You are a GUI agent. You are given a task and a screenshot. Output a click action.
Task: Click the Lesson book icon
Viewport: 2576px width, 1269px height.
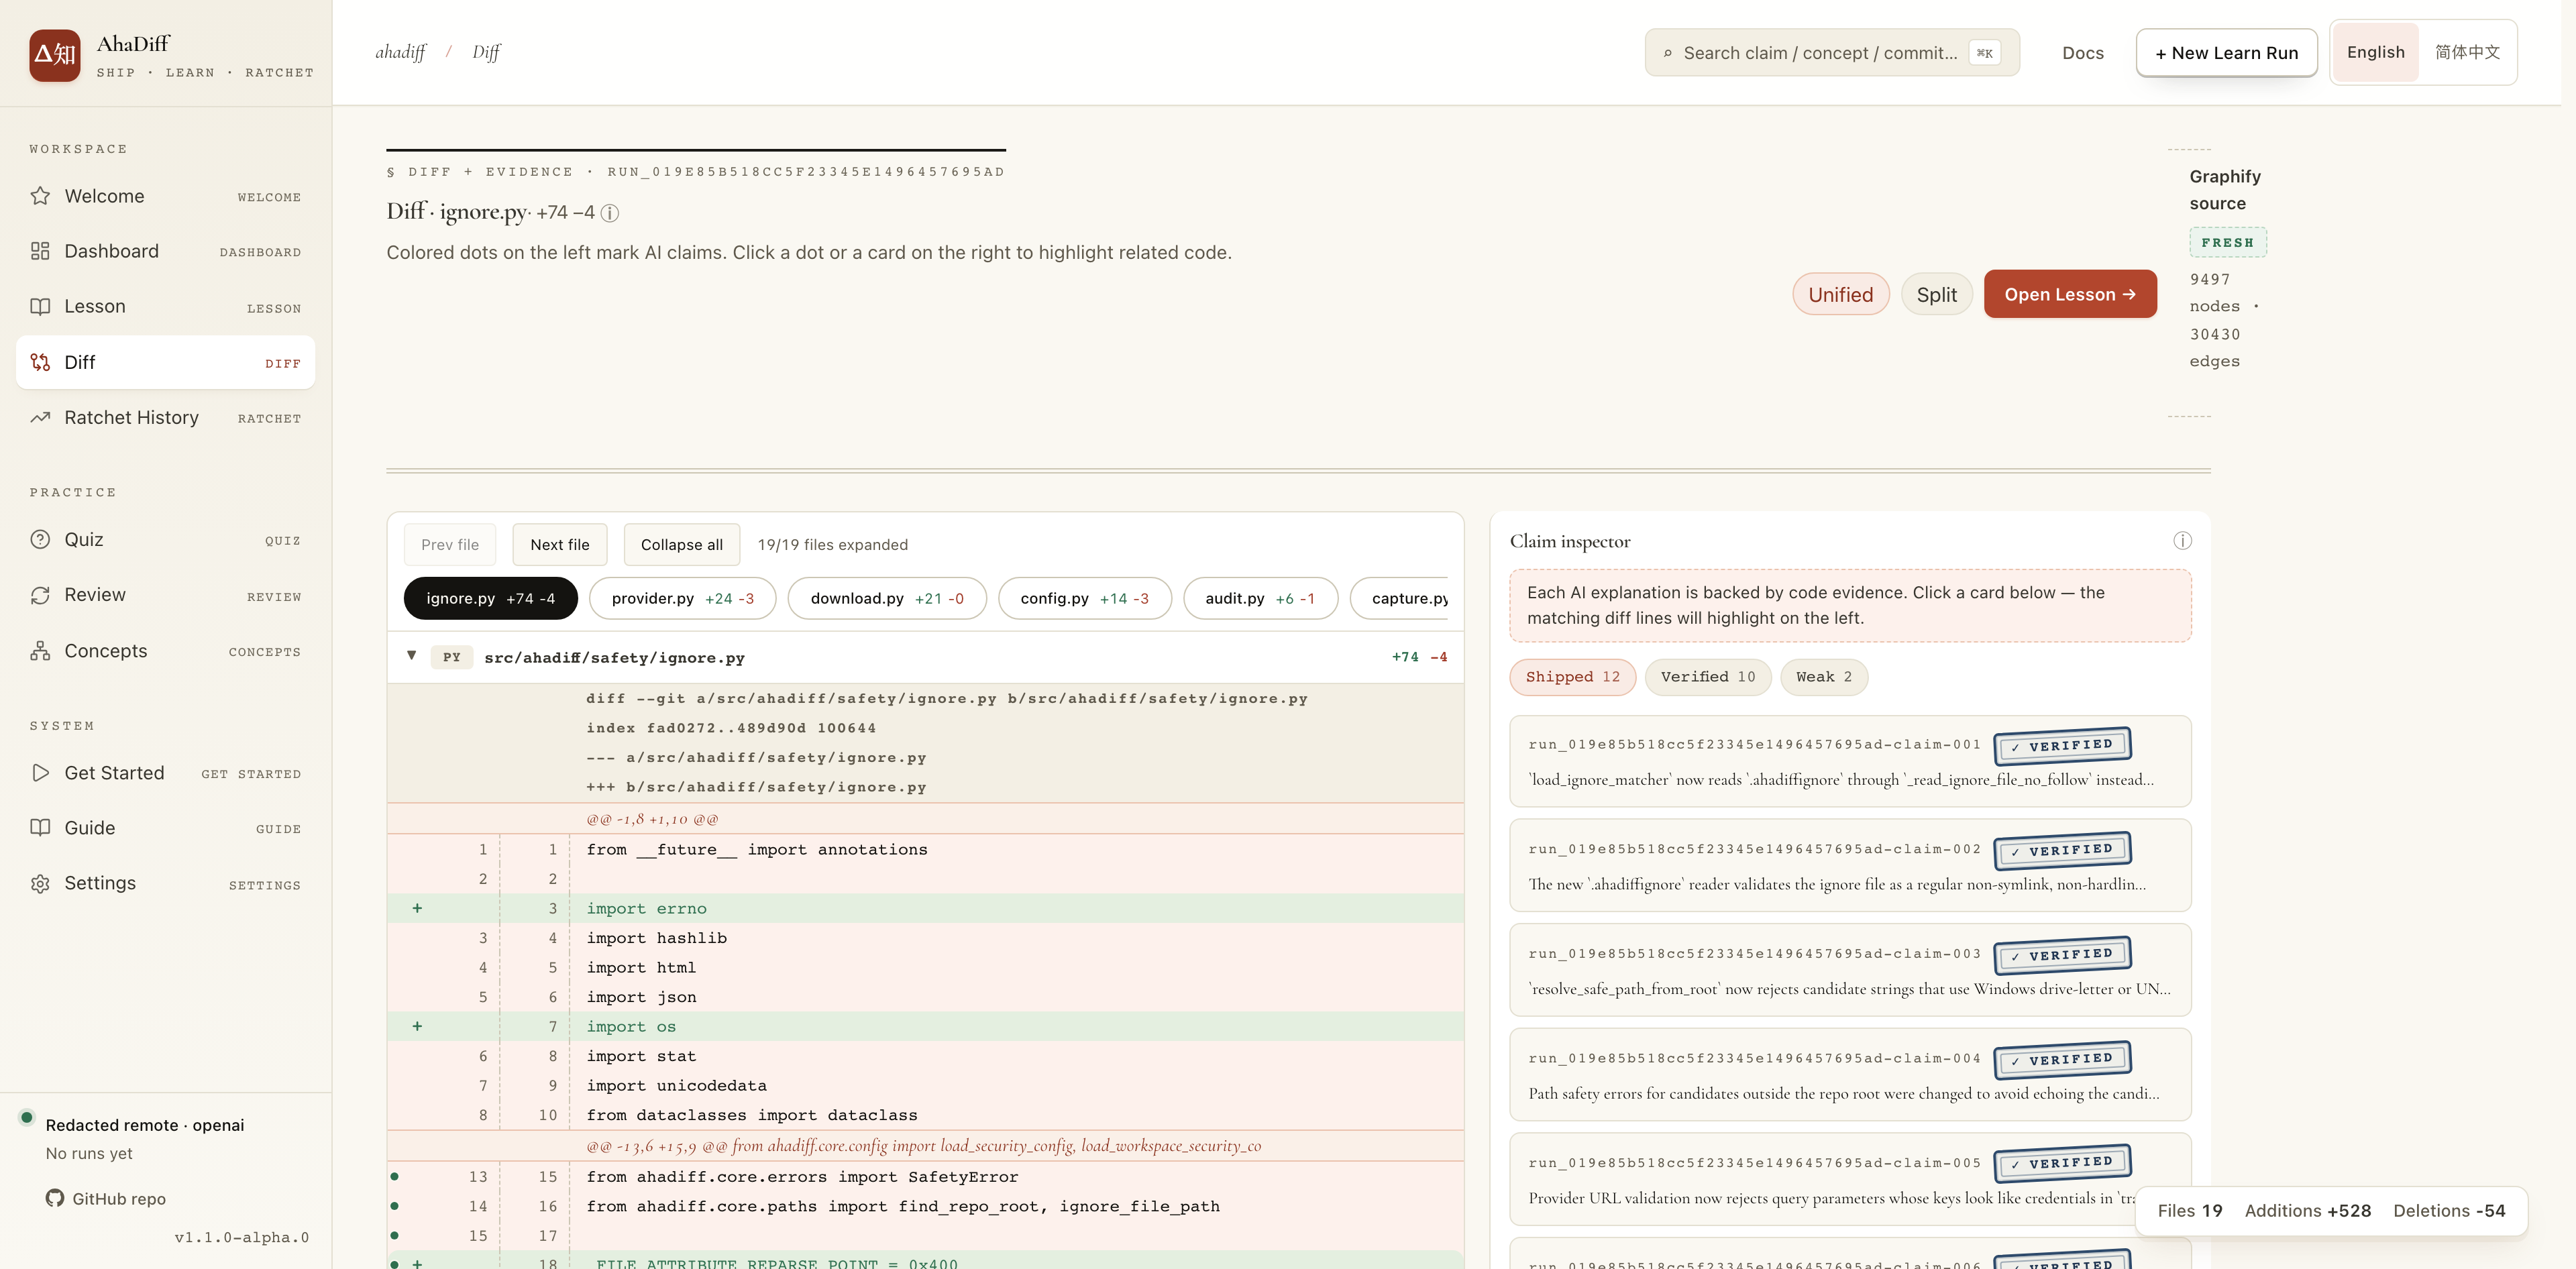[x=40, y=307]
